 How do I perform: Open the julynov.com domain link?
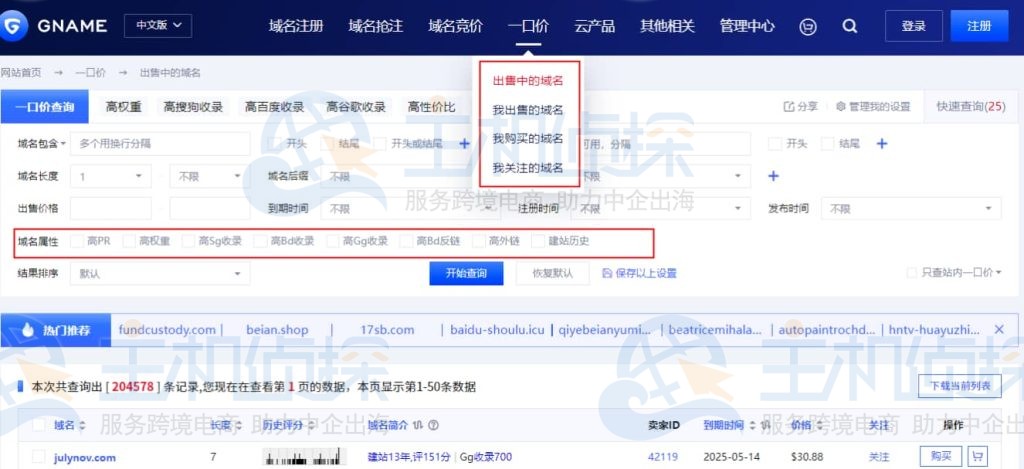tap(85, 457)
